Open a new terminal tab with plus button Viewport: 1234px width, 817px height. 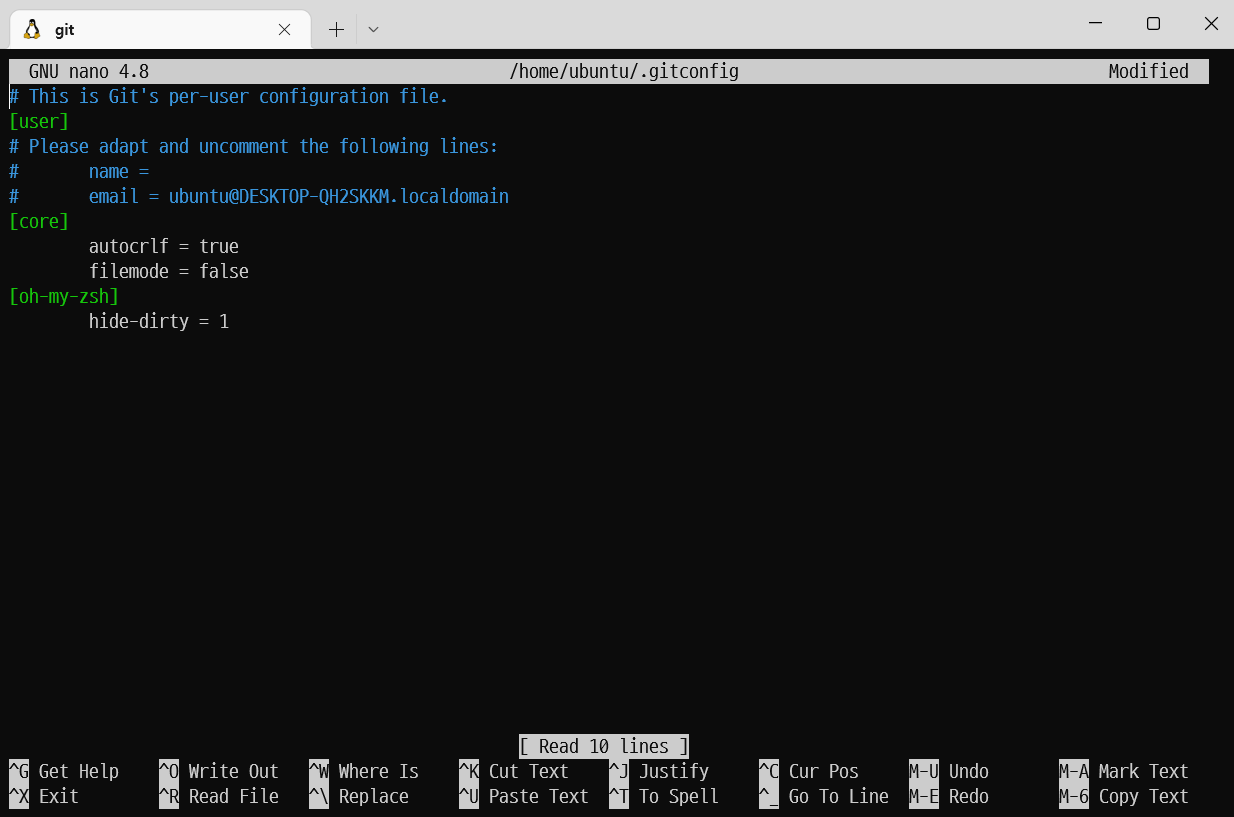336,29
